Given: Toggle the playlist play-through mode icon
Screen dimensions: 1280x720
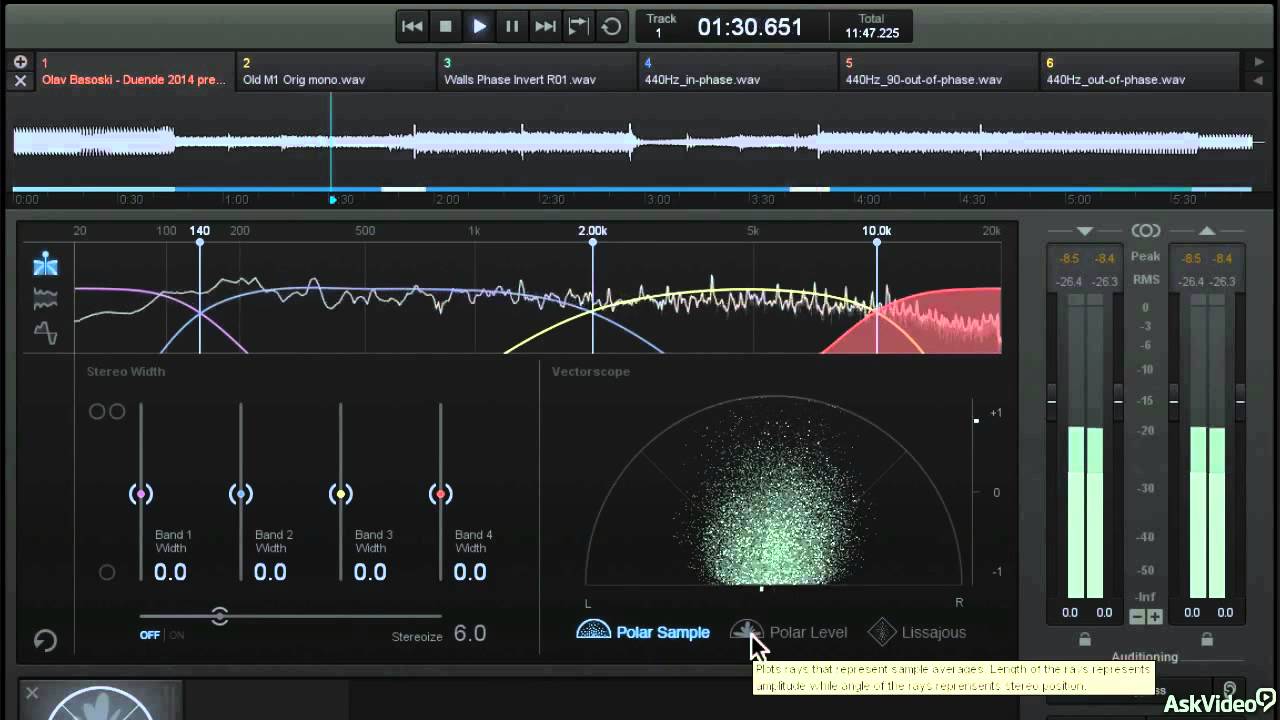Looking at the screenshot, I should coord(578,27).
